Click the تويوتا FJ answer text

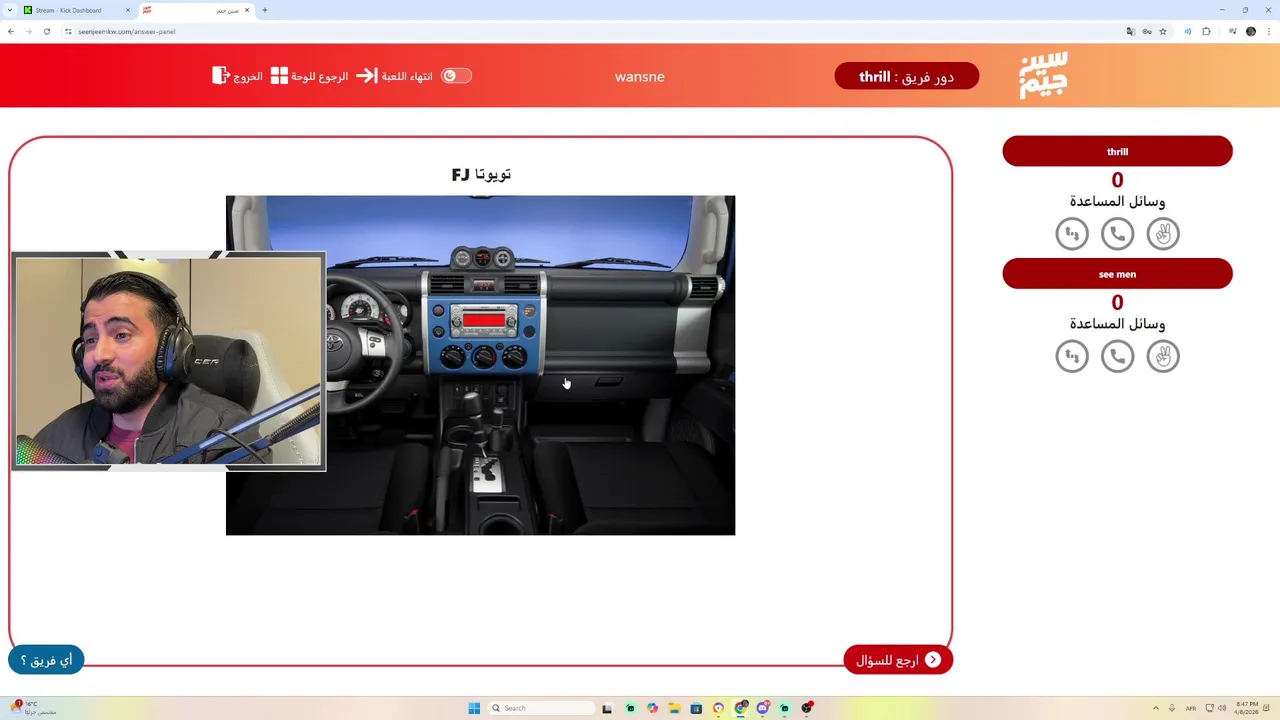click(x=481, y=174)
